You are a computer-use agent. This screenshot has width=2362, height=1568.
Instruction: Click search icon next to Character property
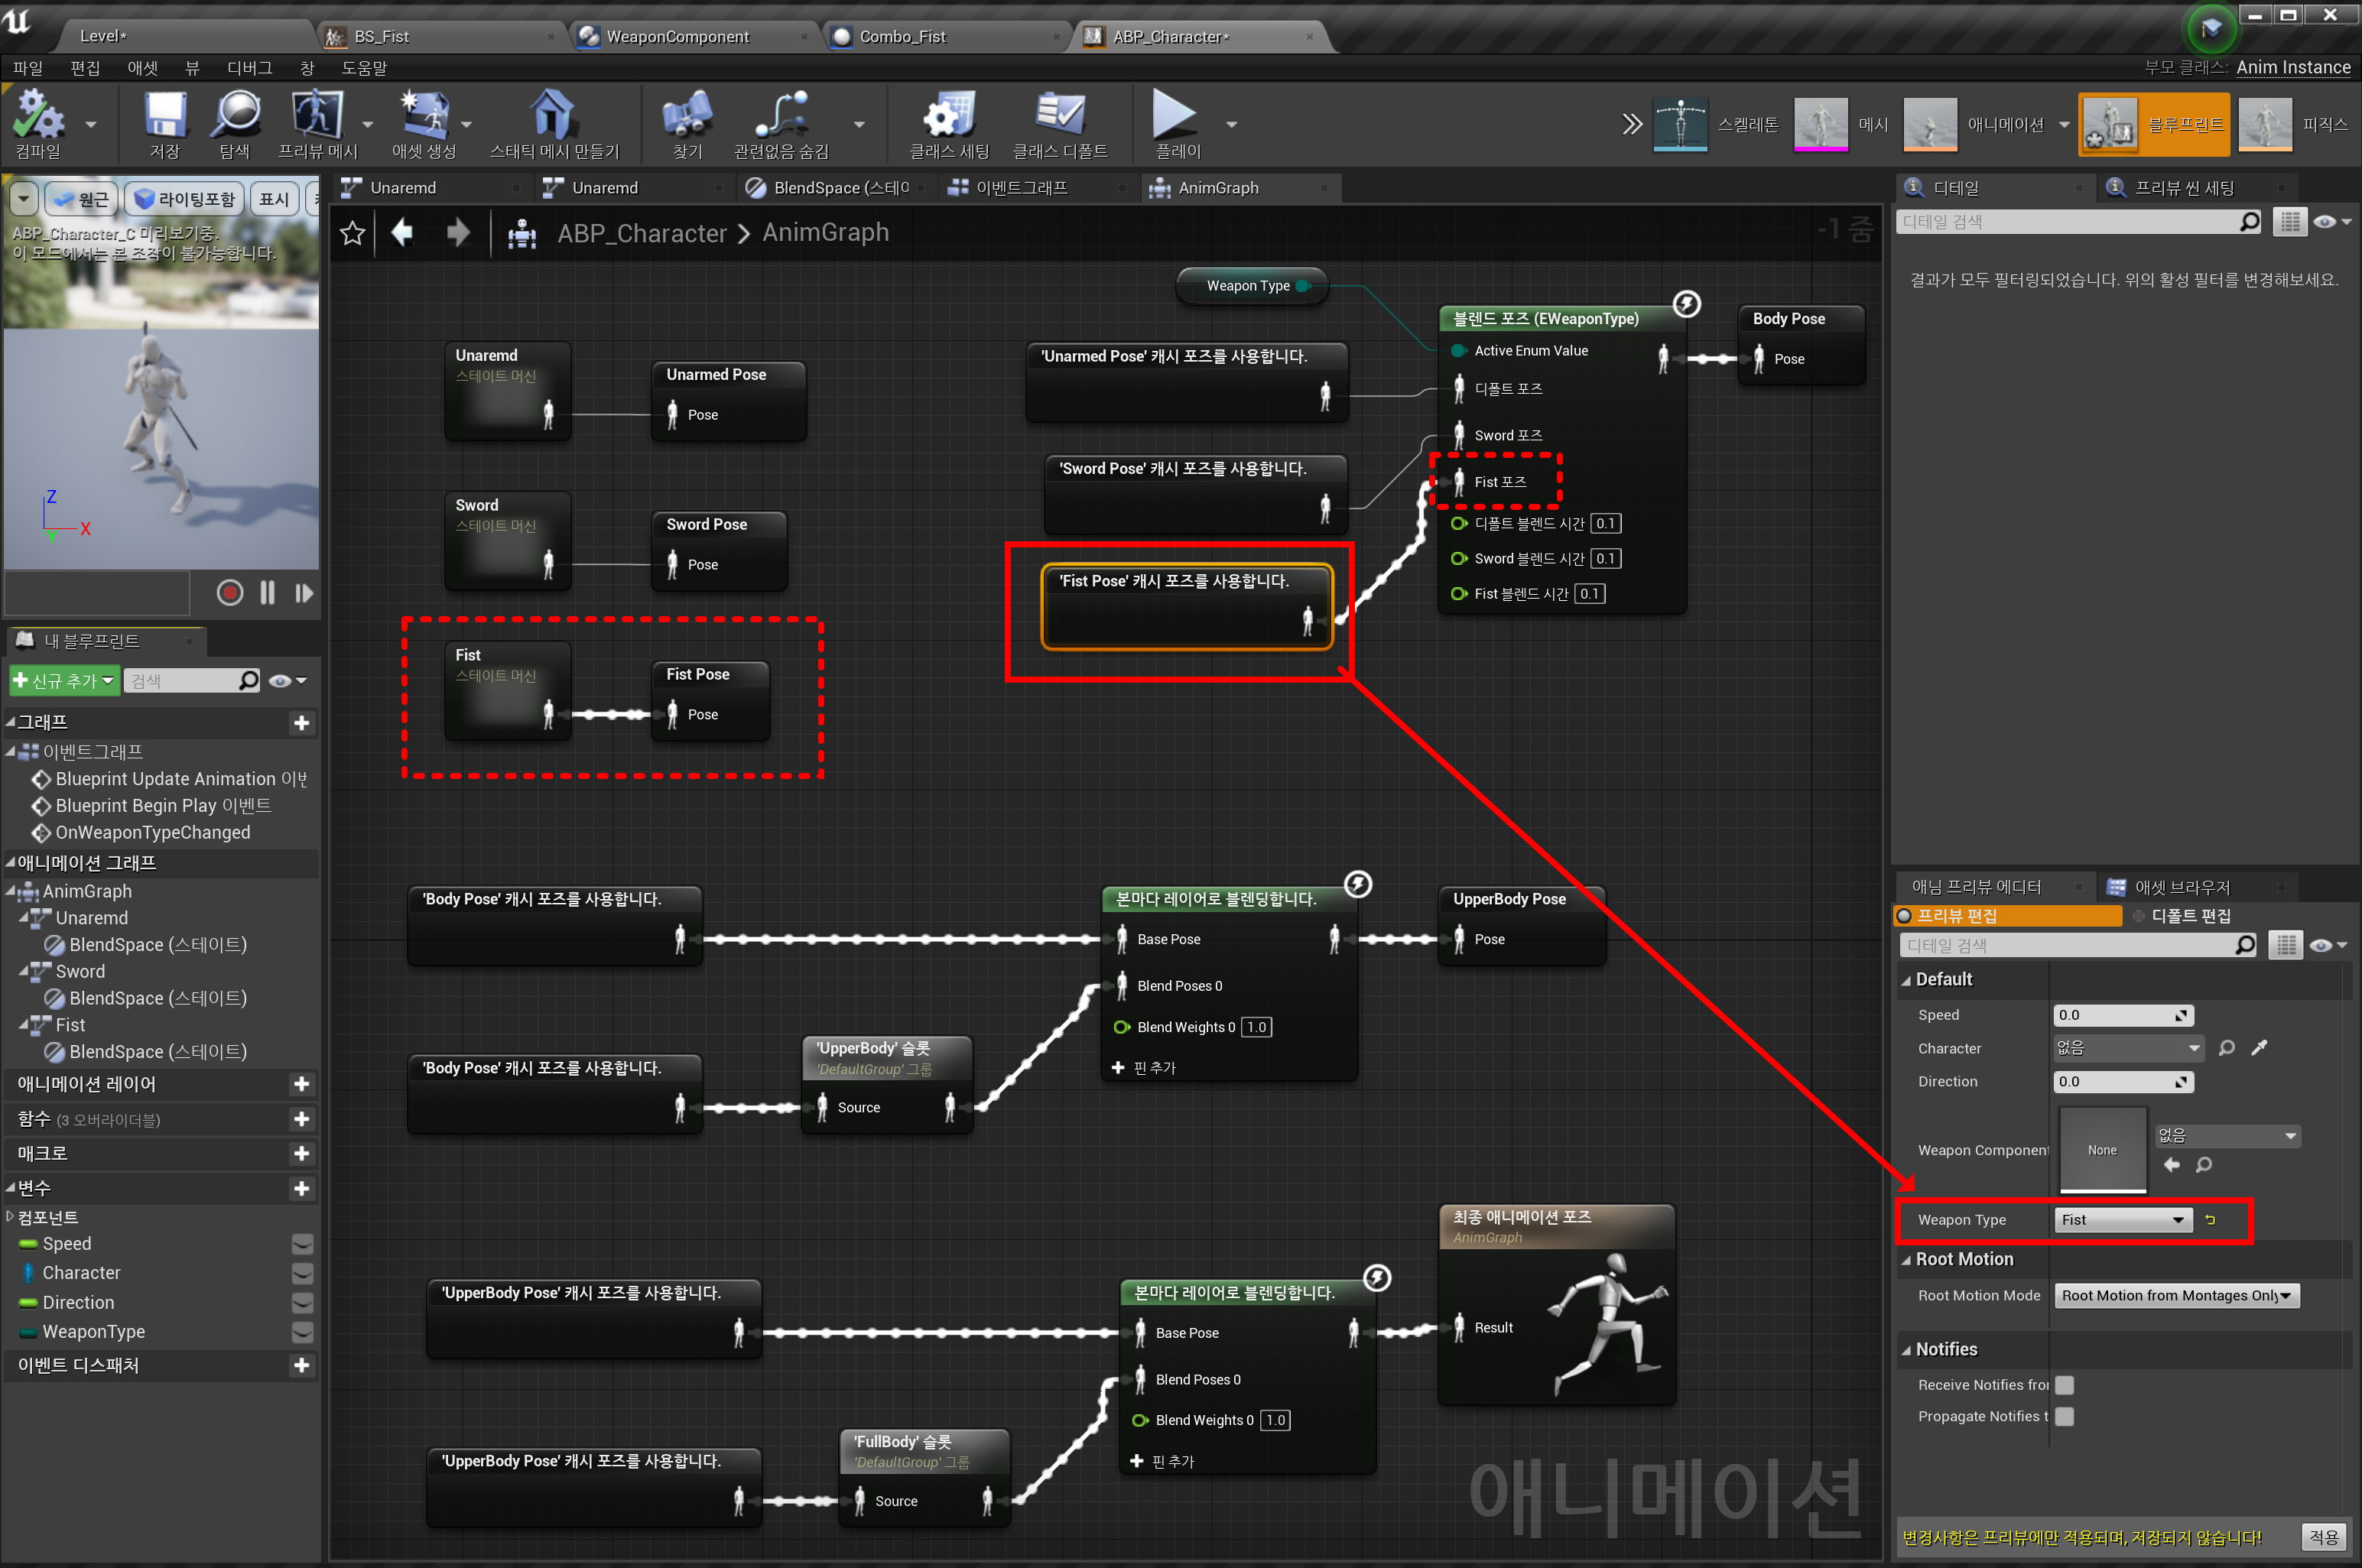pos(2226,1048)
